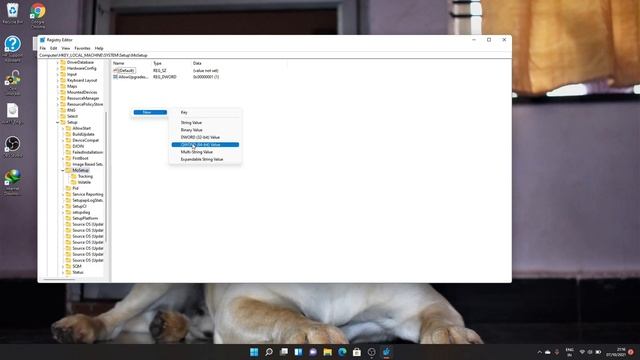Open the Google Chrome desktop shortcut
Screen dimensions: 640x360
coord(38,16)
